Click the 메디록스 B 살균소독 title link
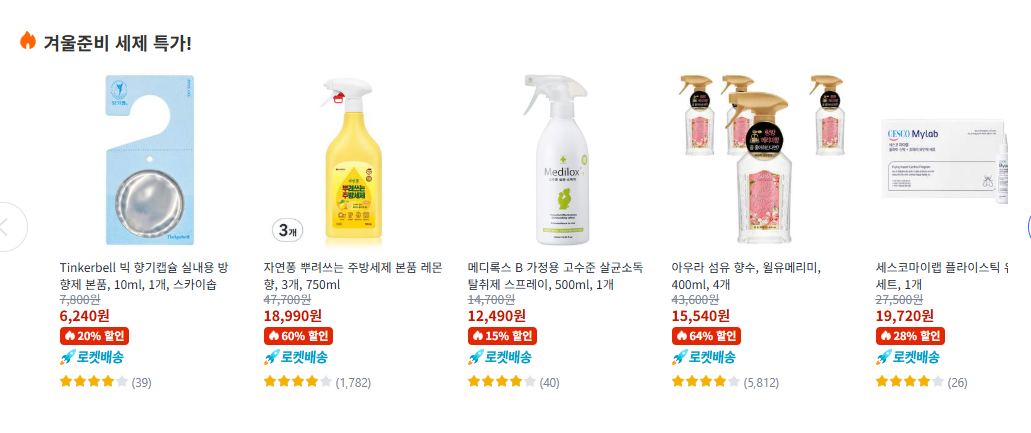The width and height of the screenshot is (1031, 433). pyautogui.click(x=555, y=277)
